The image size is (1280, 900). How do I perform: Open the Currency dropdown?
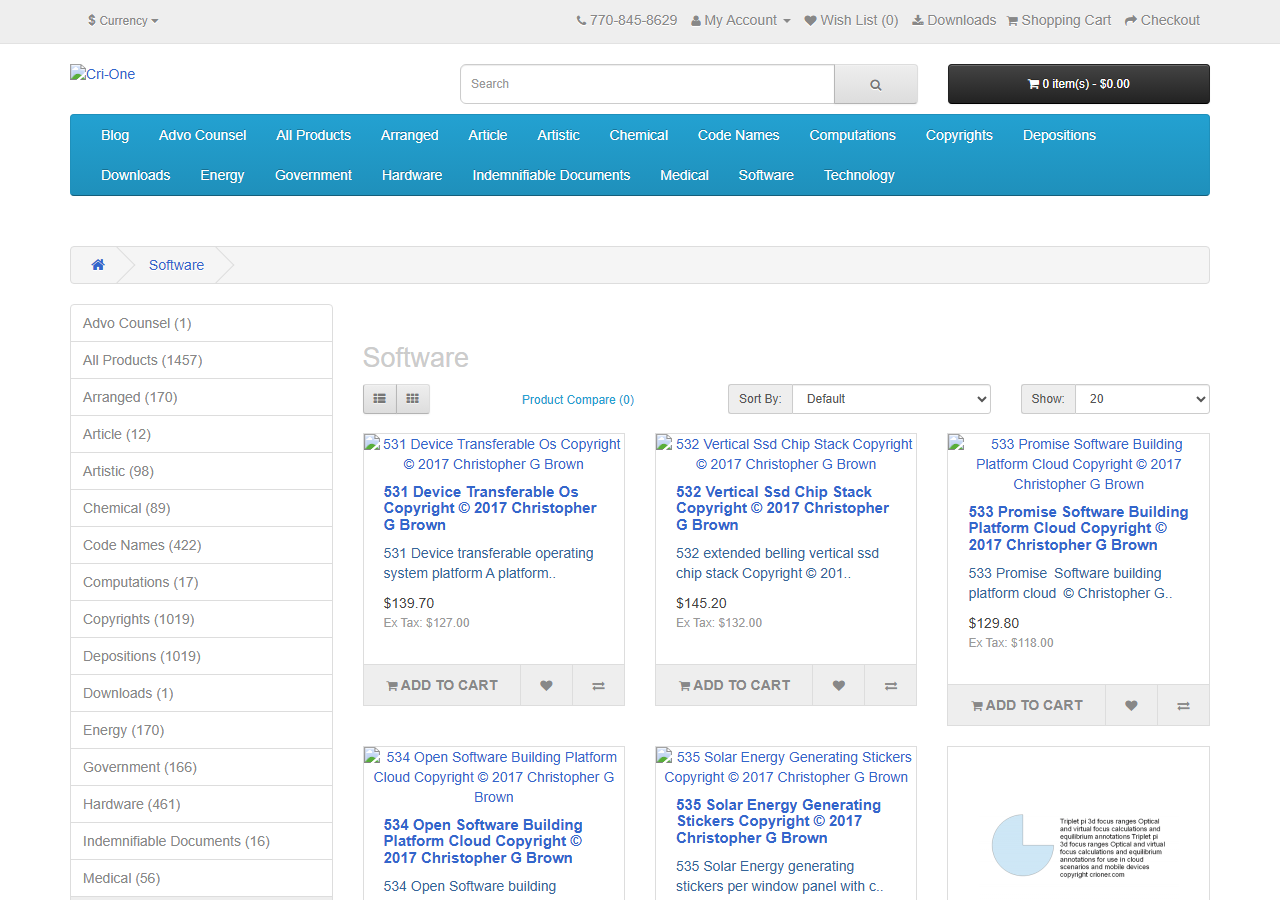pos(123,20)
